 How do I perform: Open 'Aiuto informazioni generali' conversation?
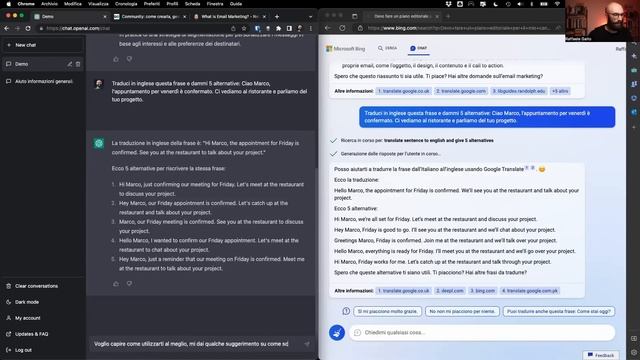[43, 81]
